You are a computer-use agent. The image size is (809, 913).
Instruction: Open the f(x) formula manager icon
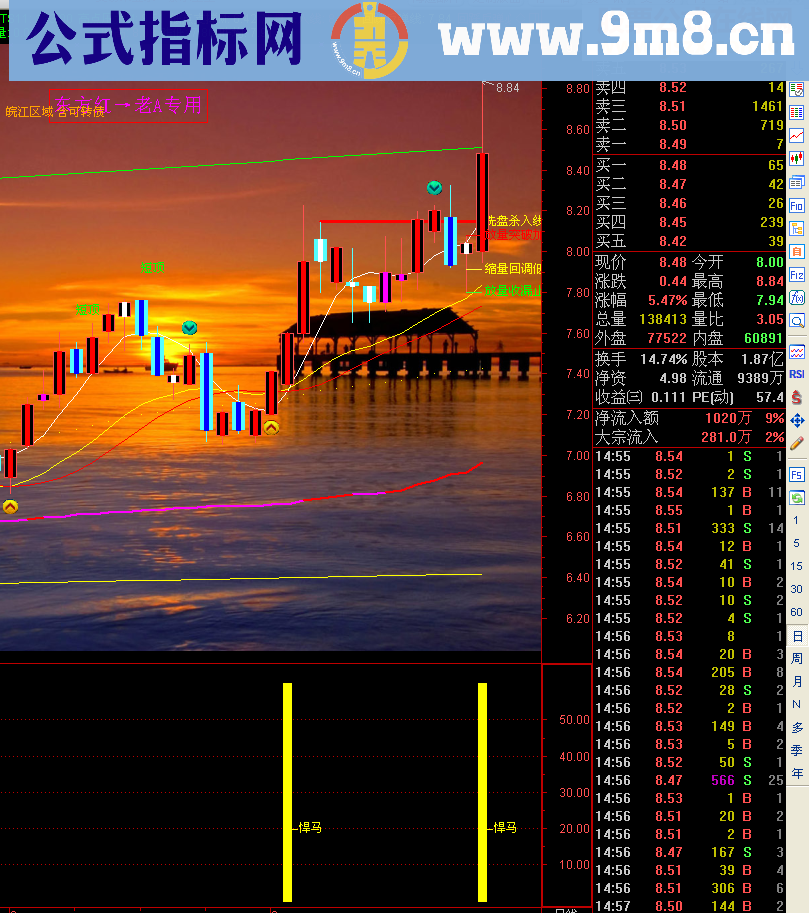(x=797, y=297)
